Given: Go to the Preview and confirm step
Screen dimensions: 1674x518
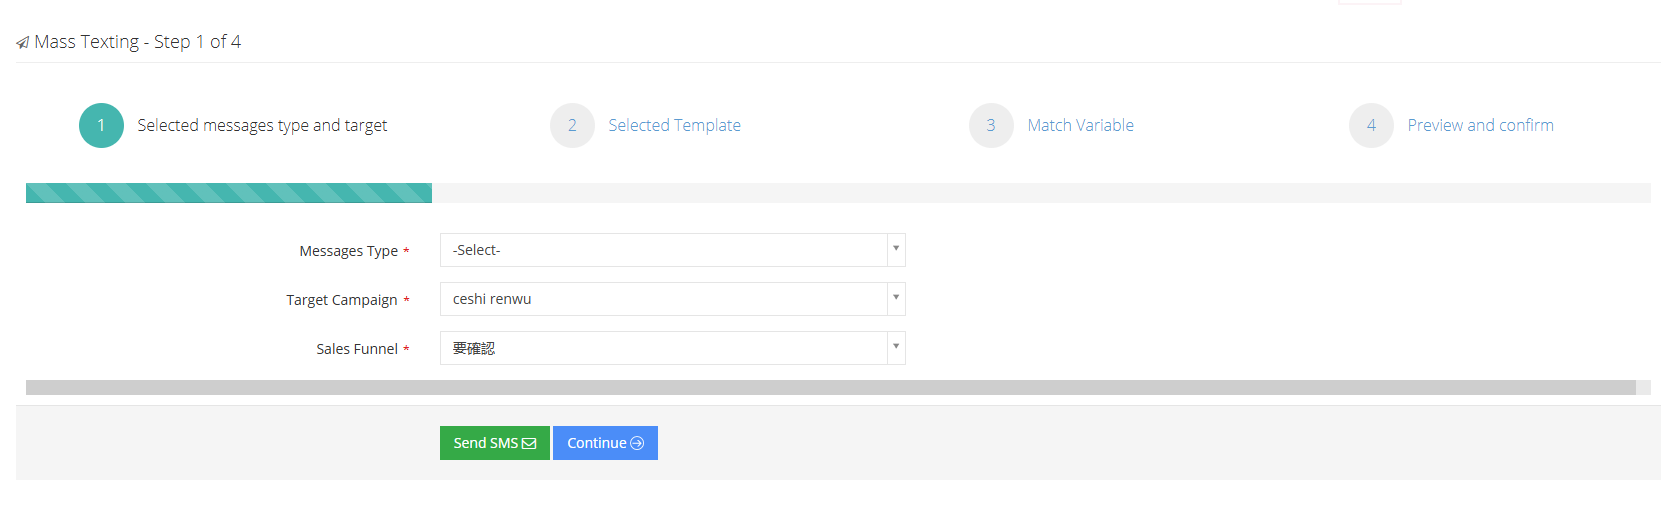Looking at the screenshot, I should click(1480, 125).
